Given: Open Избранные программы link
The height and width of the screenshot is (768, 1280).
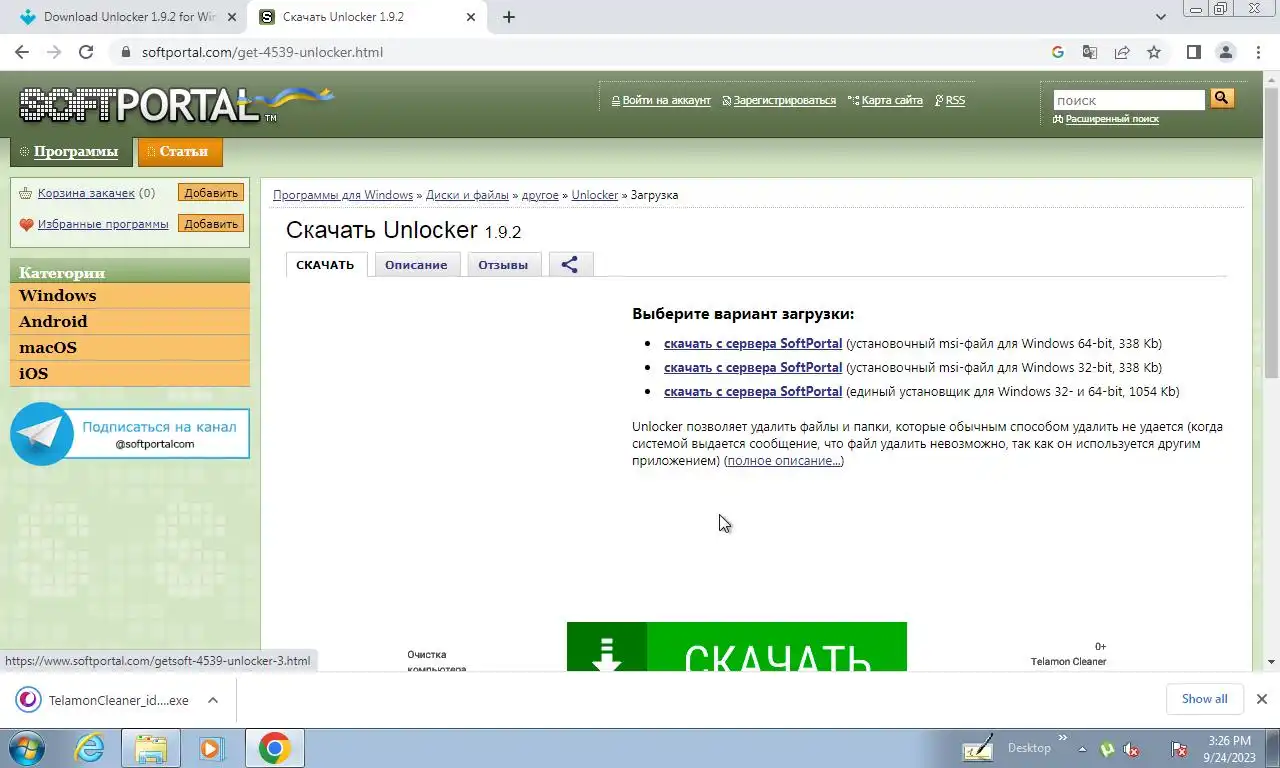Looking at the screenshot, I should [x=103, y=224].
